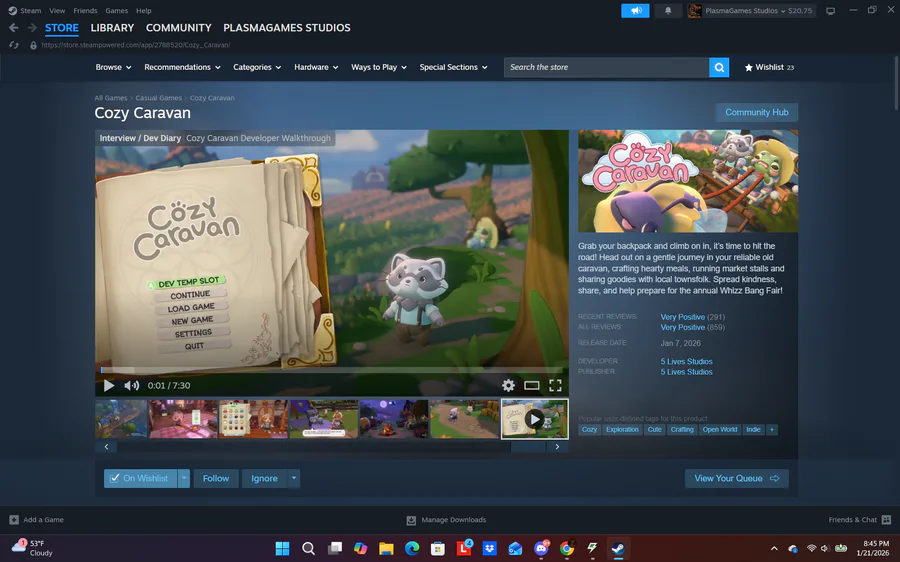Toggle theater mode on the video
900x562 pixels.
coord(532,385)
